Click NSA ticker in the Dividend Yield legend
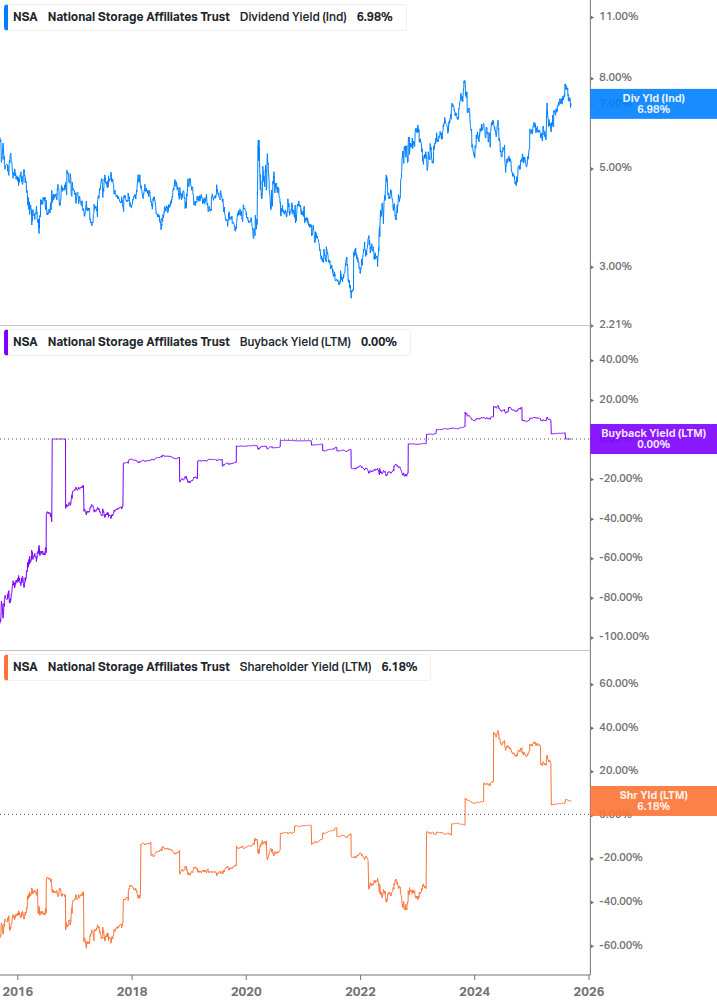717x1005 pixels. click(25, 17)
